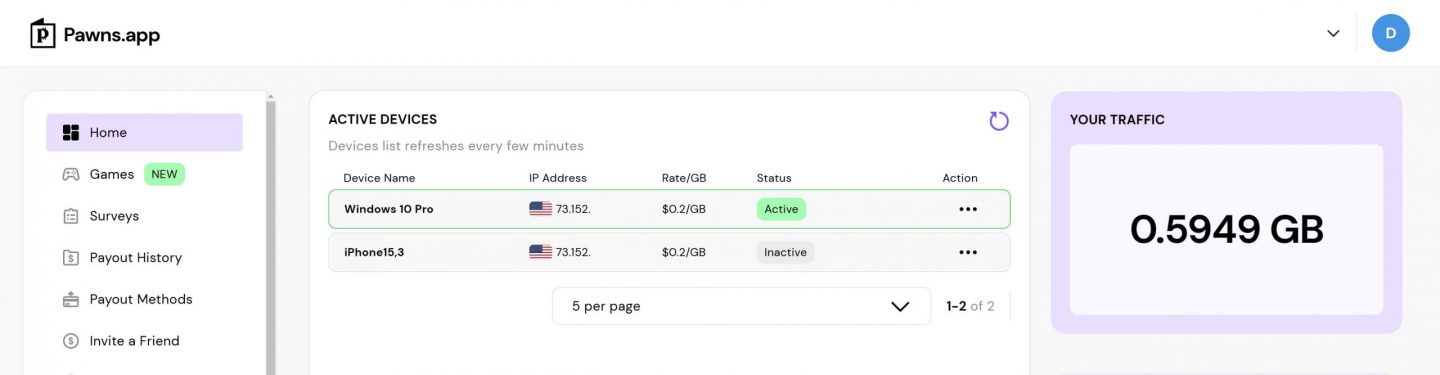This screenshot has height=375, width=1440.
Task: Click the devices list refresh notice text
Action: tap(456, 146)
